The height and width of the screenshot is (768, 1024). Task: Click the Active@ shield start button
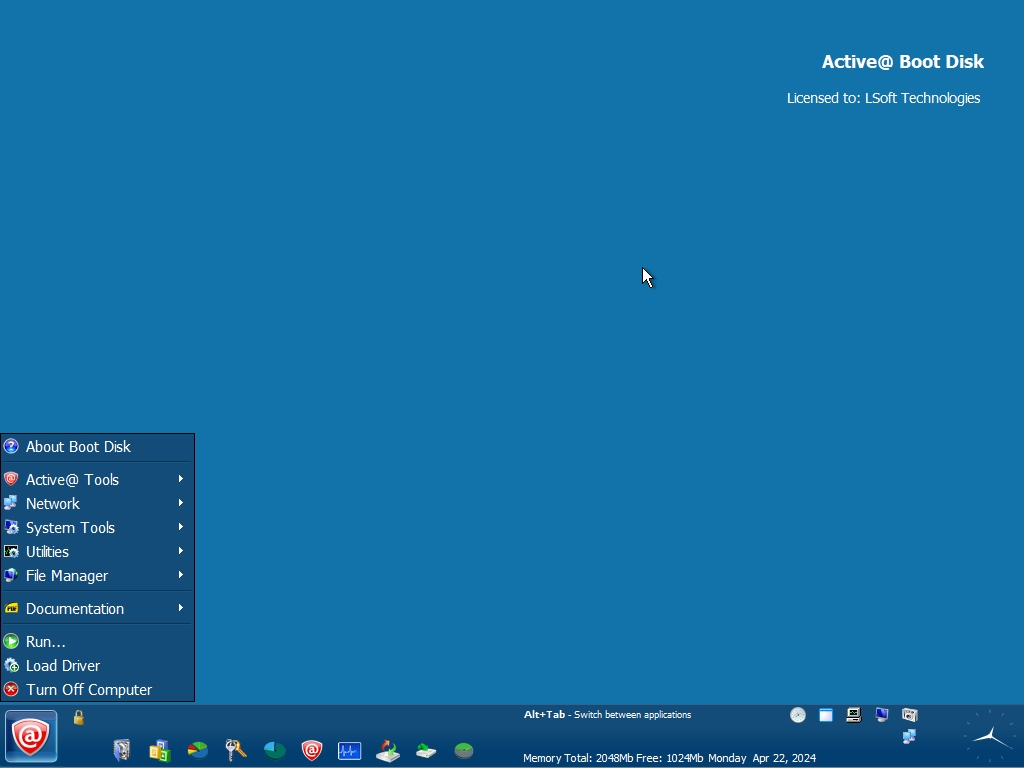coord(31,737)
